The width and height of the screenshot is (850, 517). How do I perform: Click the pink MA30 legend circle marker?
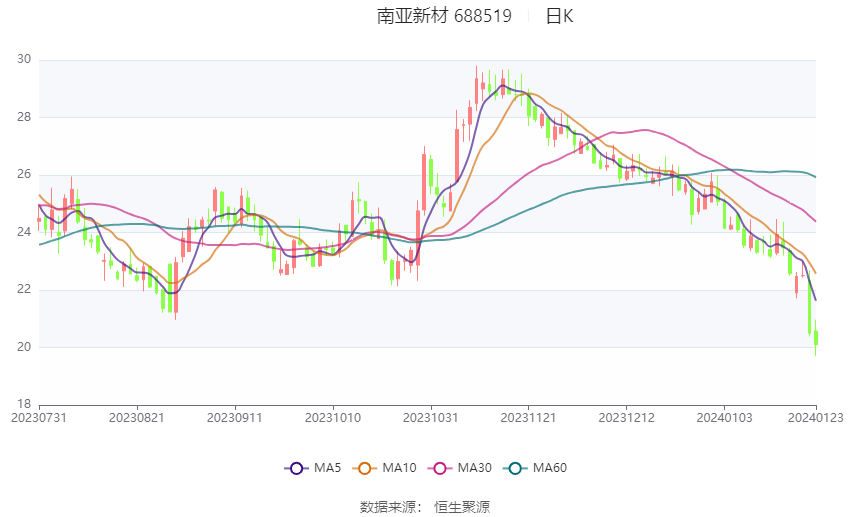click(x=437, y=468)
